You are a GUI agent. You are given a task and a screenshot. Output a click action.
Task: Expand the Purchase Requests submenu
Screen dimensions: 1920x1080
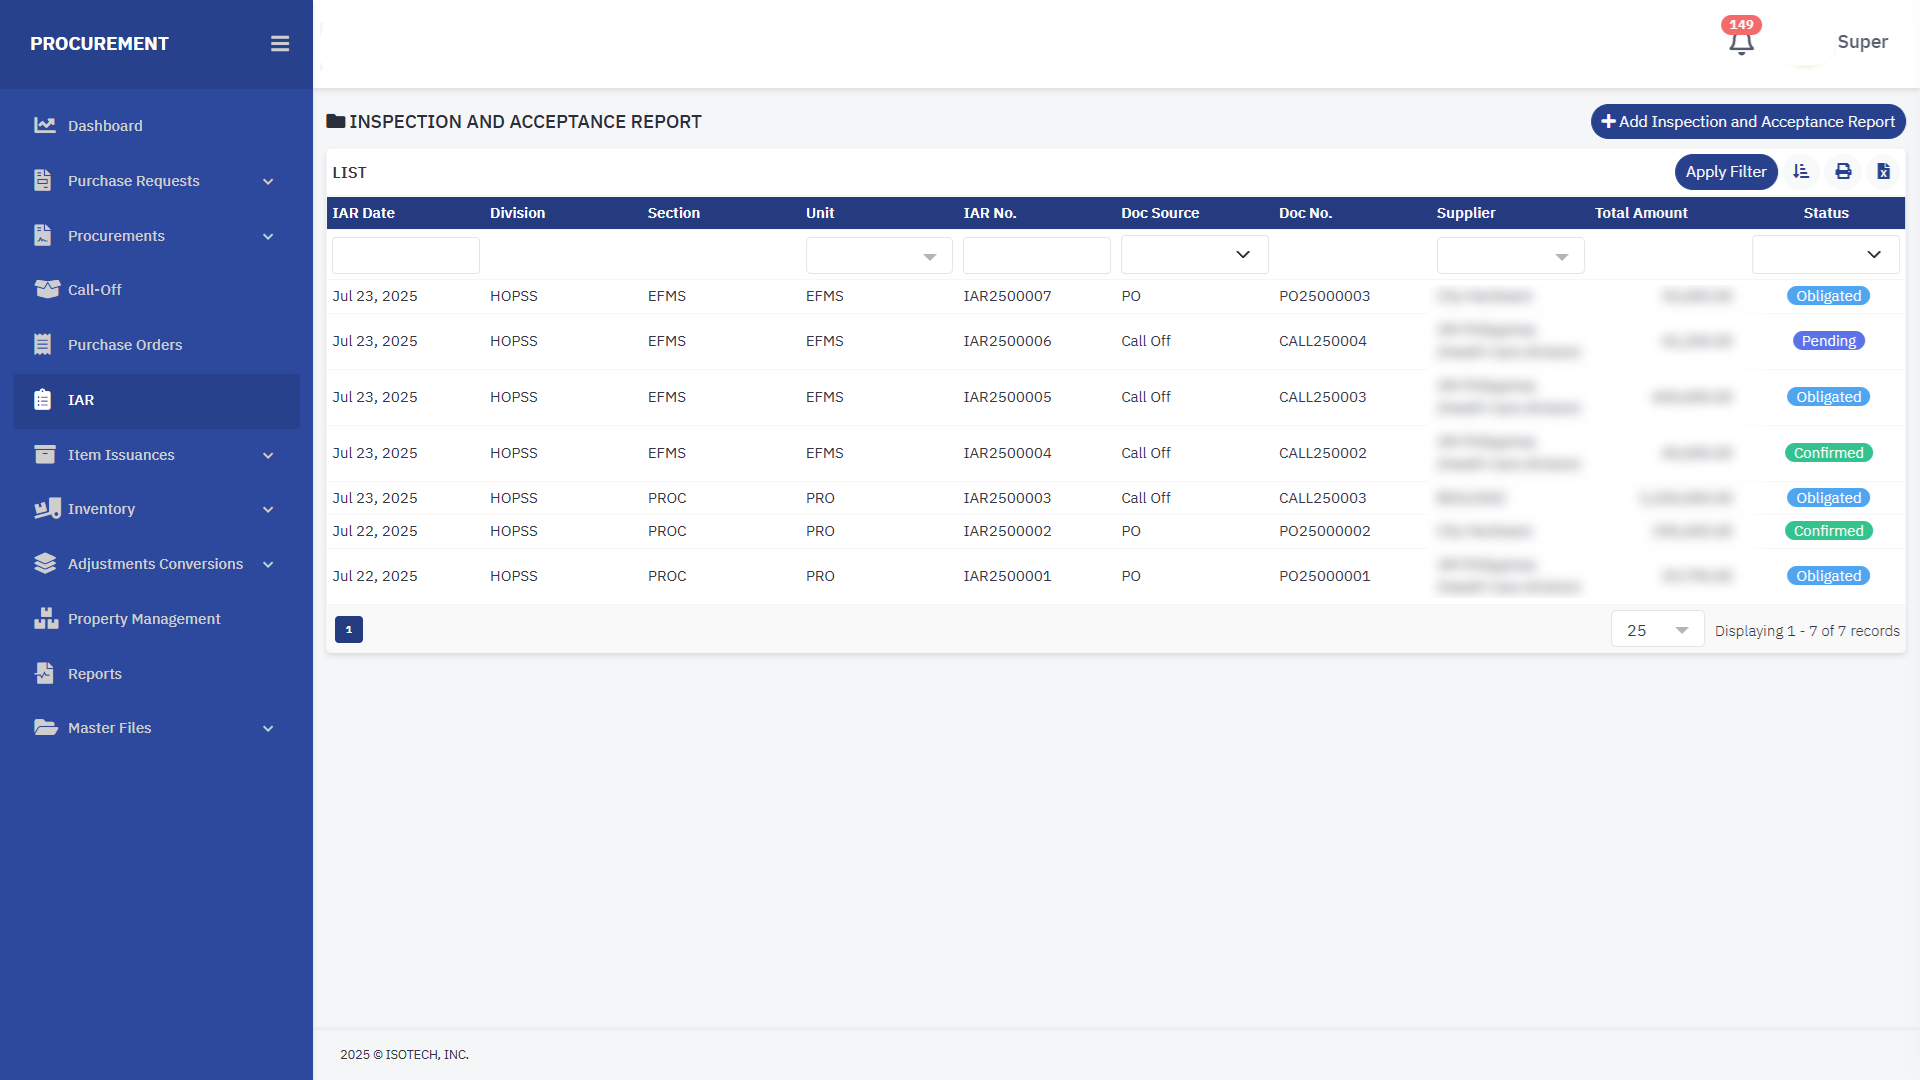pyautogui.click(x=268, y=181)
